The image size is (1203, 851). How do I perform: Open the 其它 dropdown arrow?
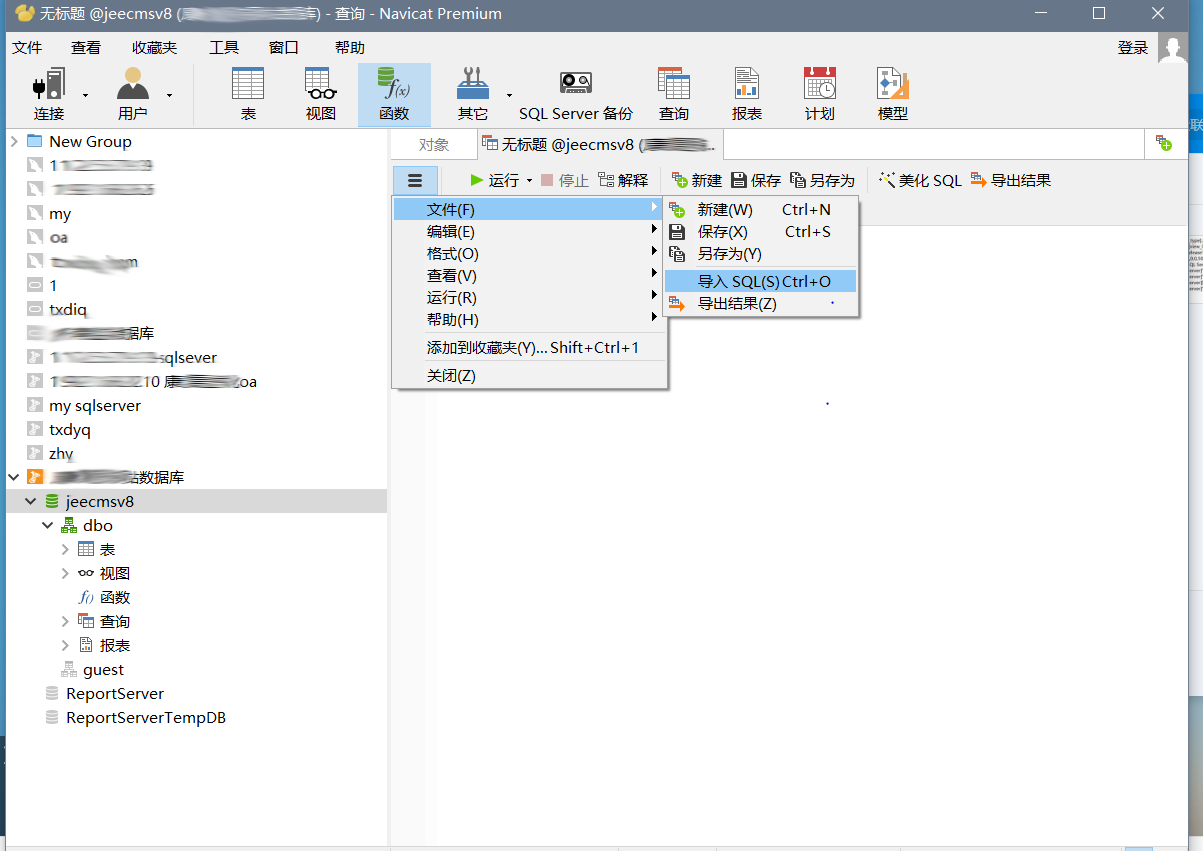pos(509,95)
